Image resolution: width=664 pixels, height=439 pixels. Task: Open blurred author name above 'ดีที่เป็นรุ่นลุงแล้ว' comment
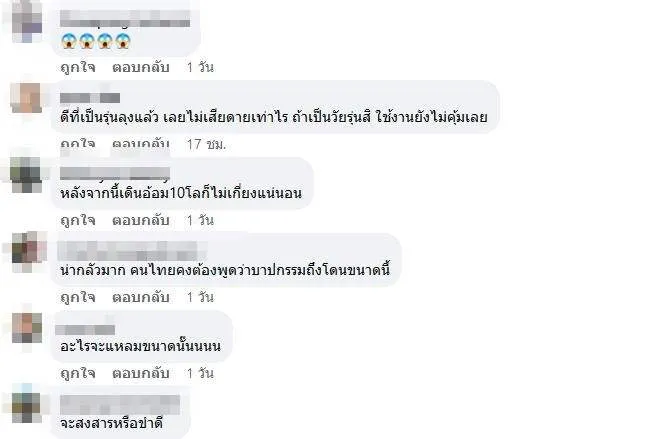click(x=90, y=98)
